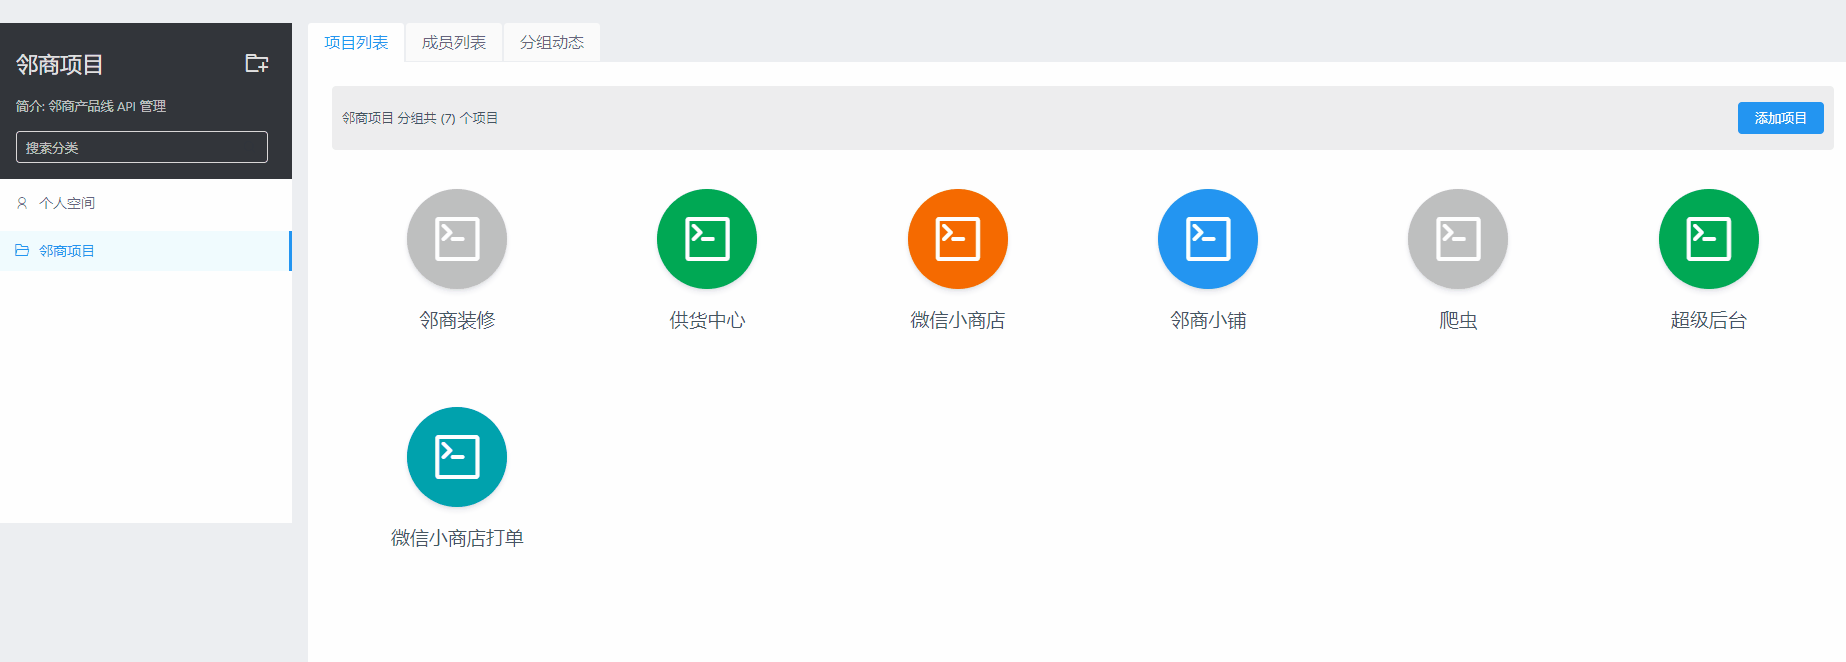1846x662 pixels.
Task: Open the 微信小商店 orange project icon
Action: coord(958,239)
